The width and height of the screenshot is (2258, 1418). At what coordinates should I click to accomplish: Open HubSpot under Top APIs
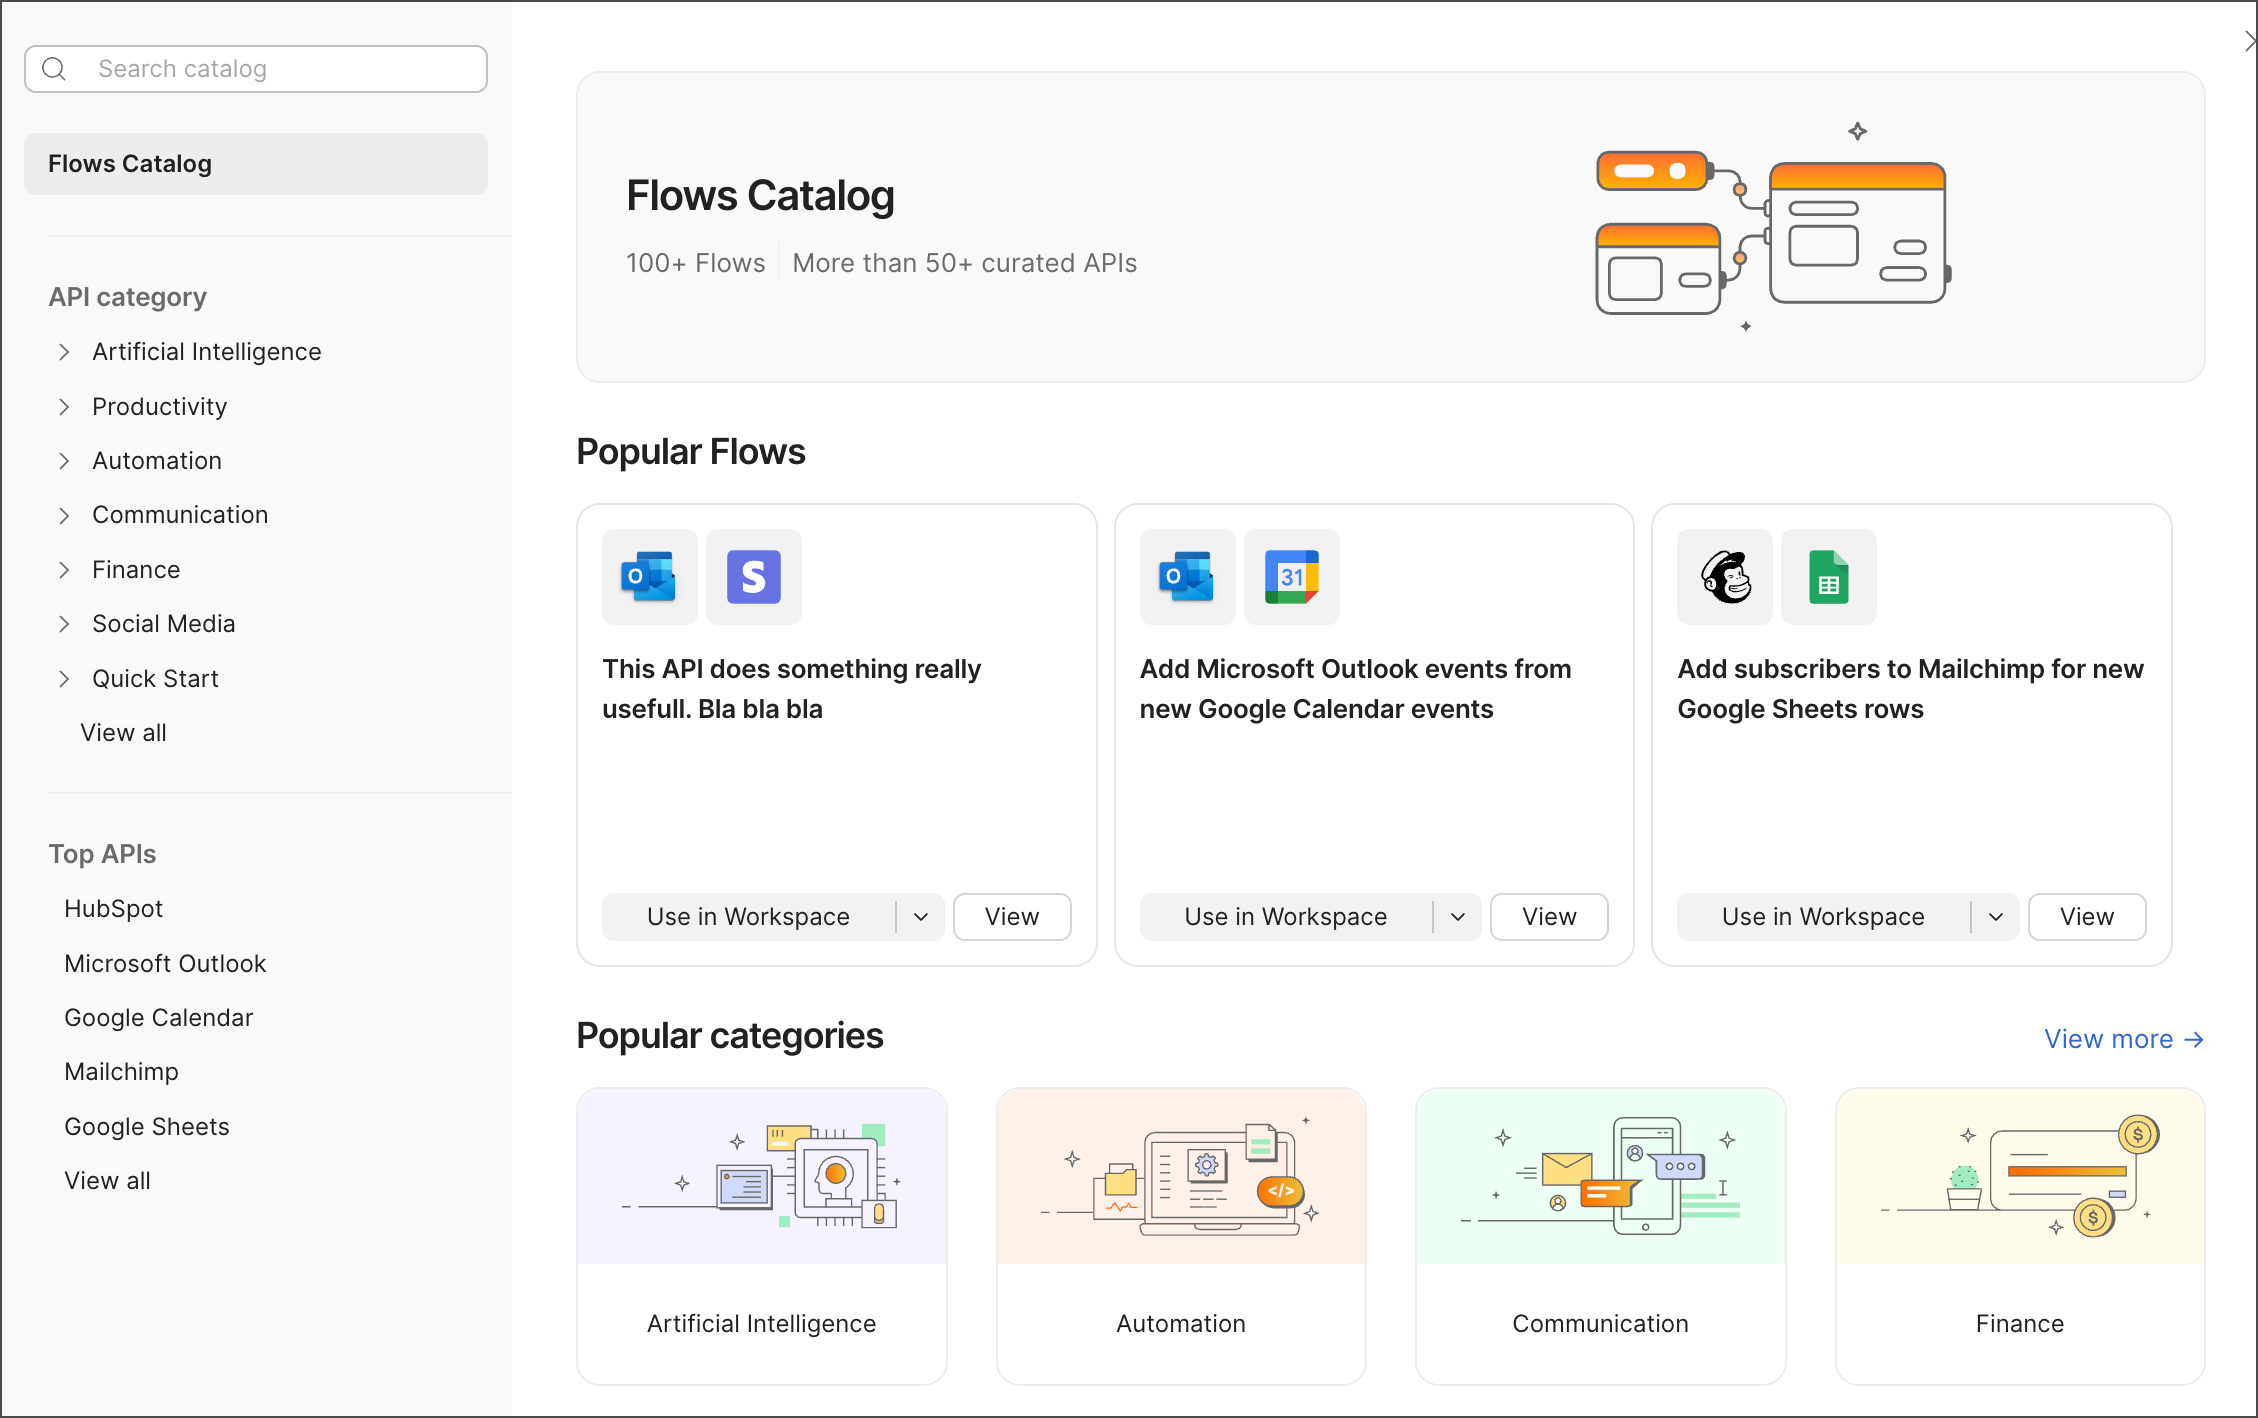113,909
